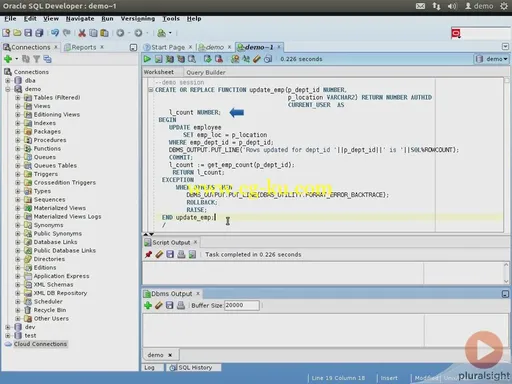The height and width of the screenshot is (384, 512).
Task: Click the New file icon in main toolbar
Action: click(x=6, y=33)
